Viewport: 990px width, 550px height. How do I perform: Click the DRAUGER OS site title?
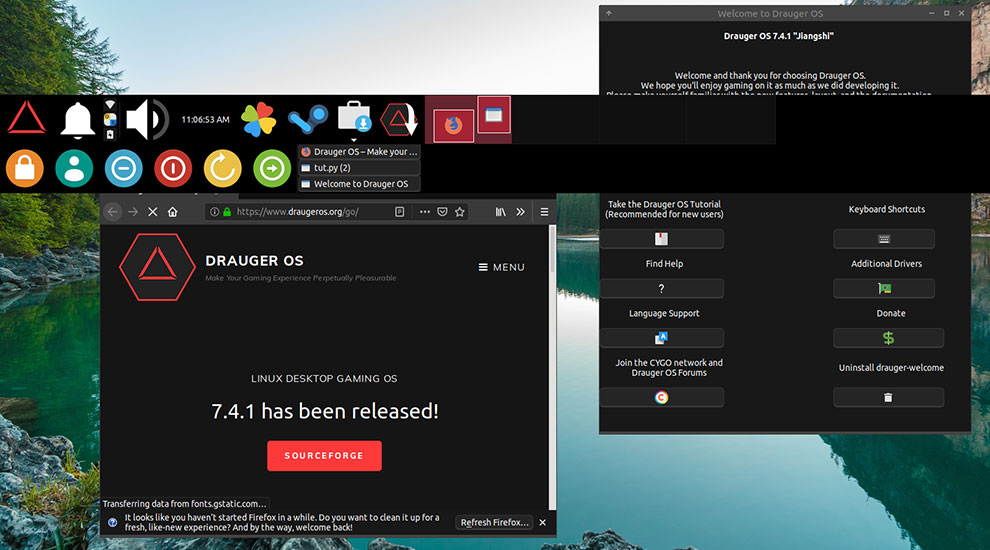tap(254, 261)
